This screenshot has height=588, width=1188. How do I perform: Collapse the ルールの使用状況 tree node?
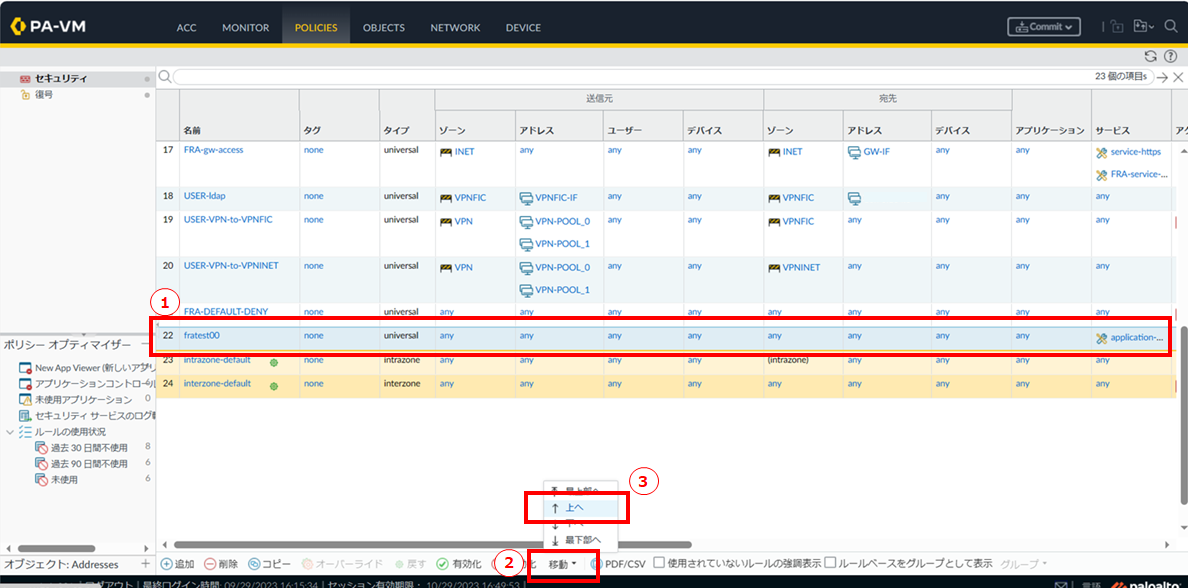click(11, 432)
